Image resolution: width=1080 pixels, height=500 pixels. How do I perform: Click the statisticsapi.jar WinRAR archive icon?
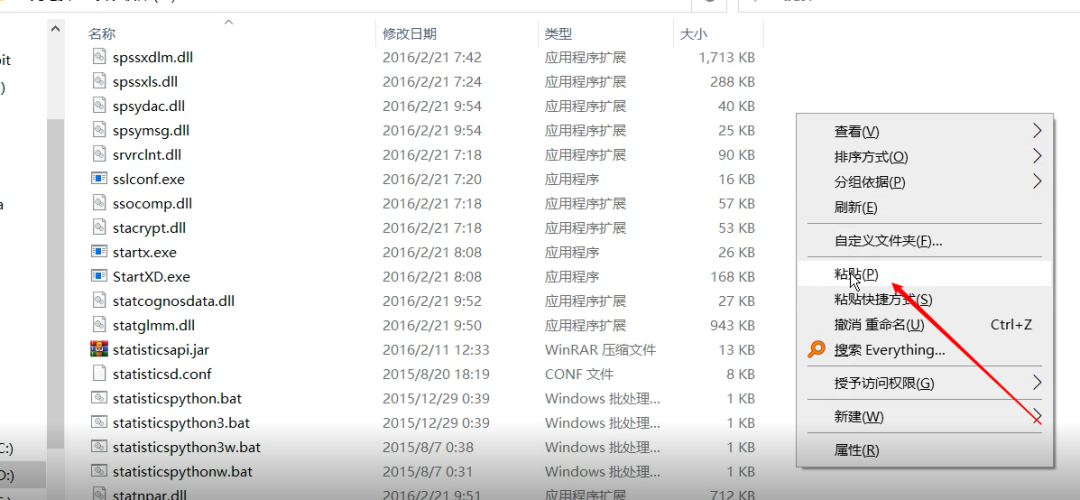(x=98, y=349)
